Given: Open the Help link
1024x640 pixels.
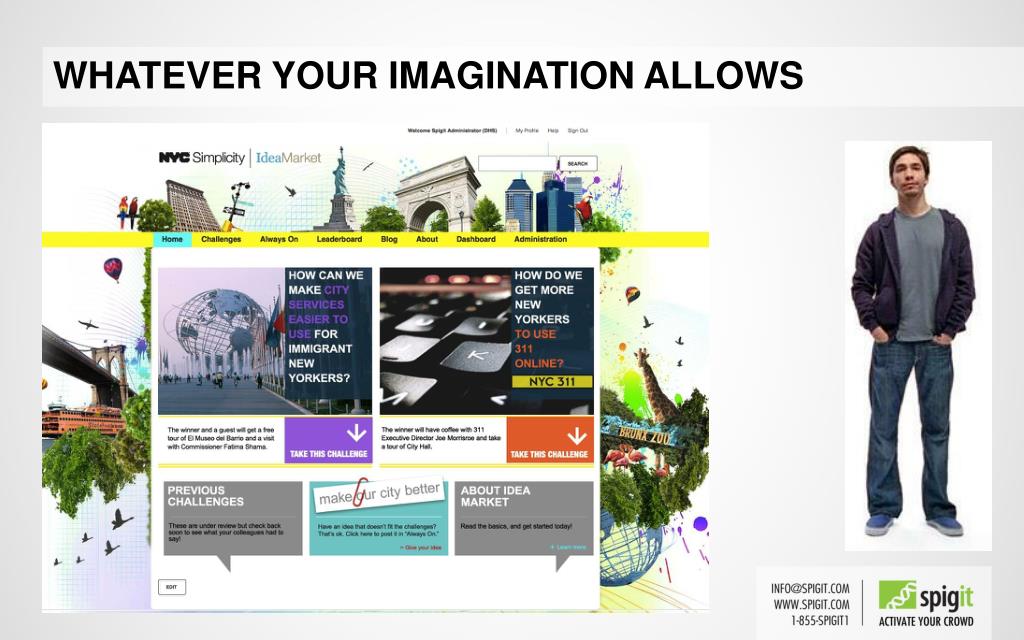Looking at the screenshot, I should 553,131.
